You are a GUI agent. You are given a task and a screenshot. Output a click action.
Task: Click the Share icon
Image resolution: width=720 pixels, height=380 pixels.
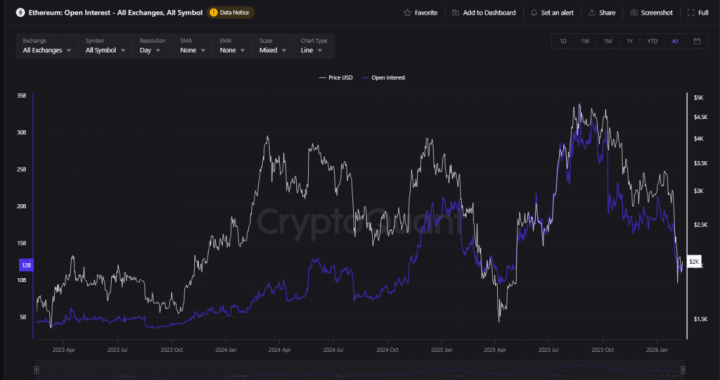(592, 13)
